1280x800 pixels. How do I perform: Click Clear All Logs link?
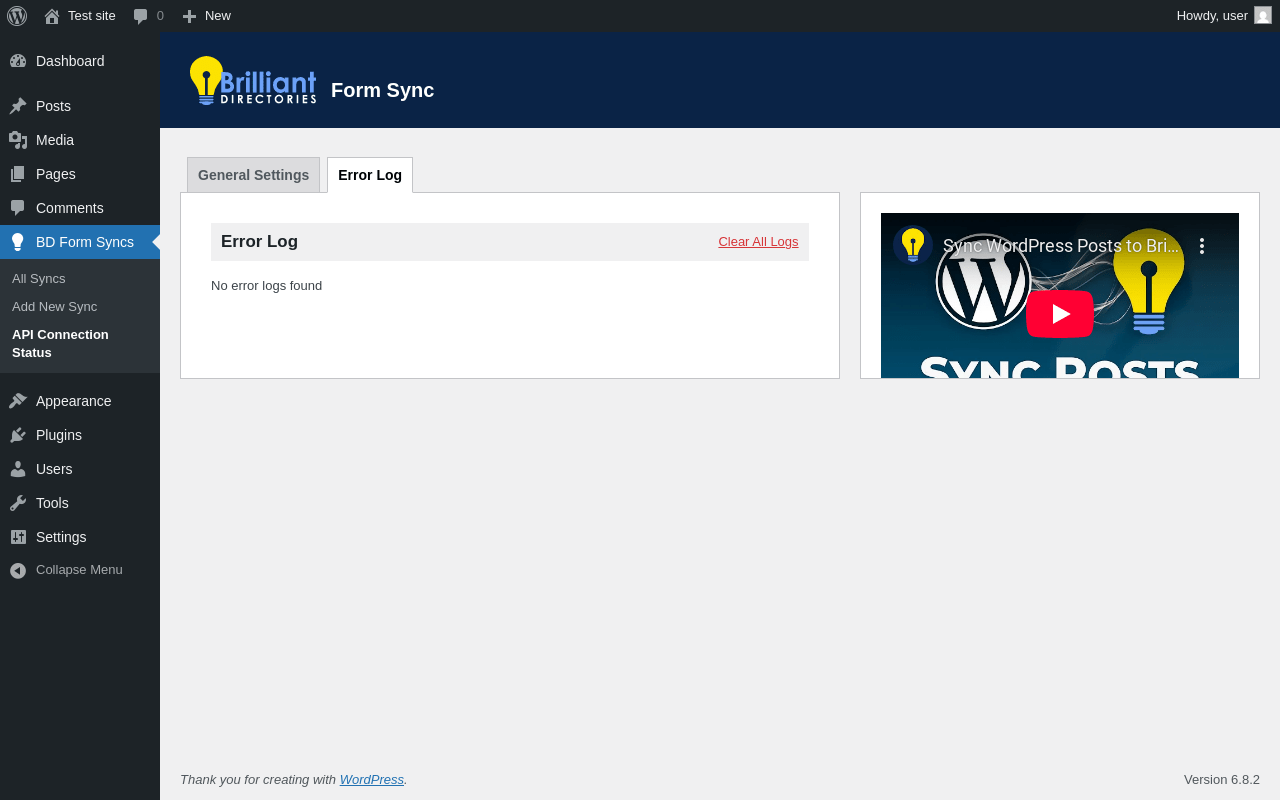[x=758, y=242]
